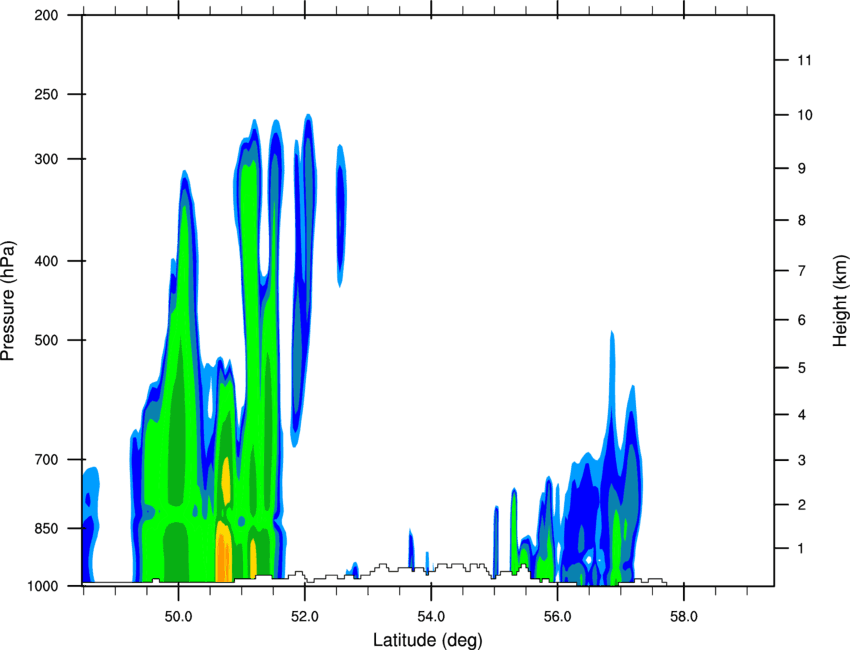Viewport: 850px width, 650px height.
Task: Click the 50.0 latitude label
Action: 178,617
